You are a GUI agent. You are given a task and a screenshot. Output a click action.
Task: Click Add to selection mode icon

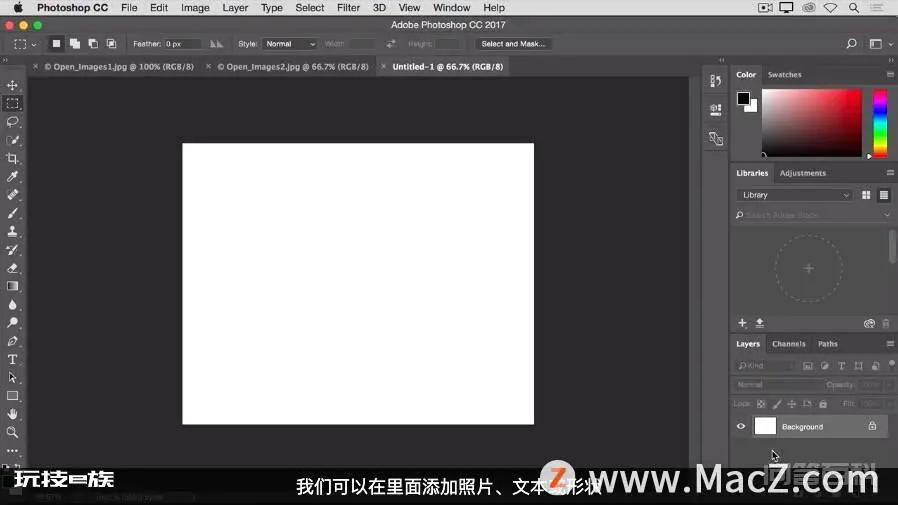click(x=74, y=44)
